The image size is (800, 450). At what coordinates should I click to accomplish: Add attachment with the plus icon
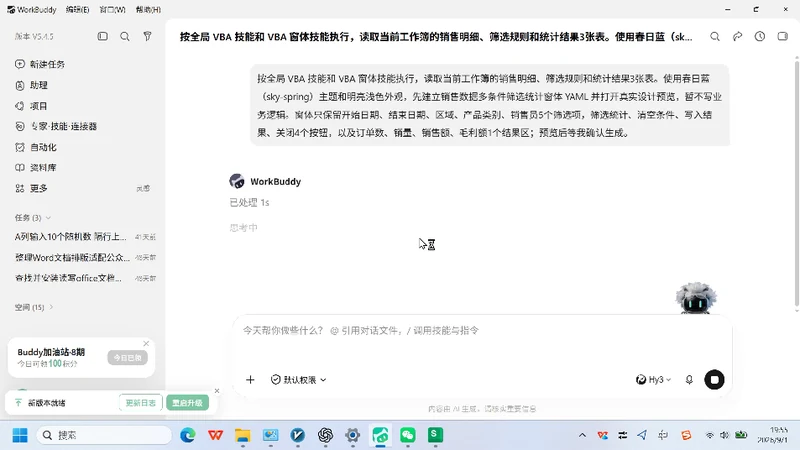coord(250,380)
